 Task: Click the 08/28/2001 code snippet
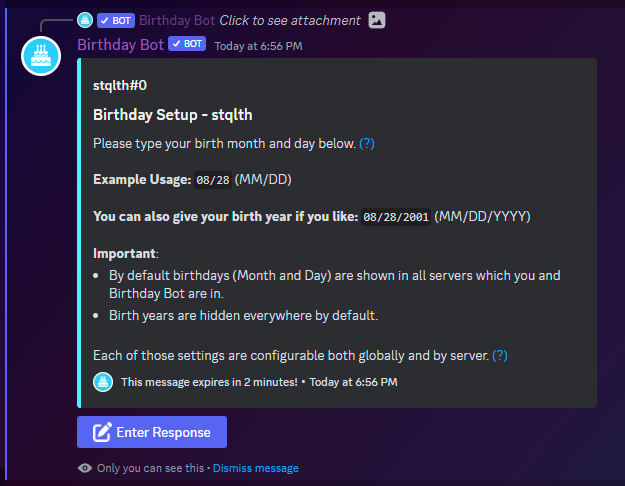tap(396, 216)
